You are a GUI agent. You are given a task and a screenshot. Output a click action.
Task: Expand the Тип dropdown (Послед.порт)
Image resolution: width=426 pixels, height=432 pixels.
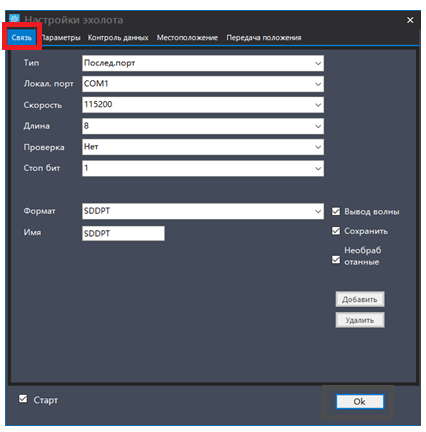tap(203, 63)
